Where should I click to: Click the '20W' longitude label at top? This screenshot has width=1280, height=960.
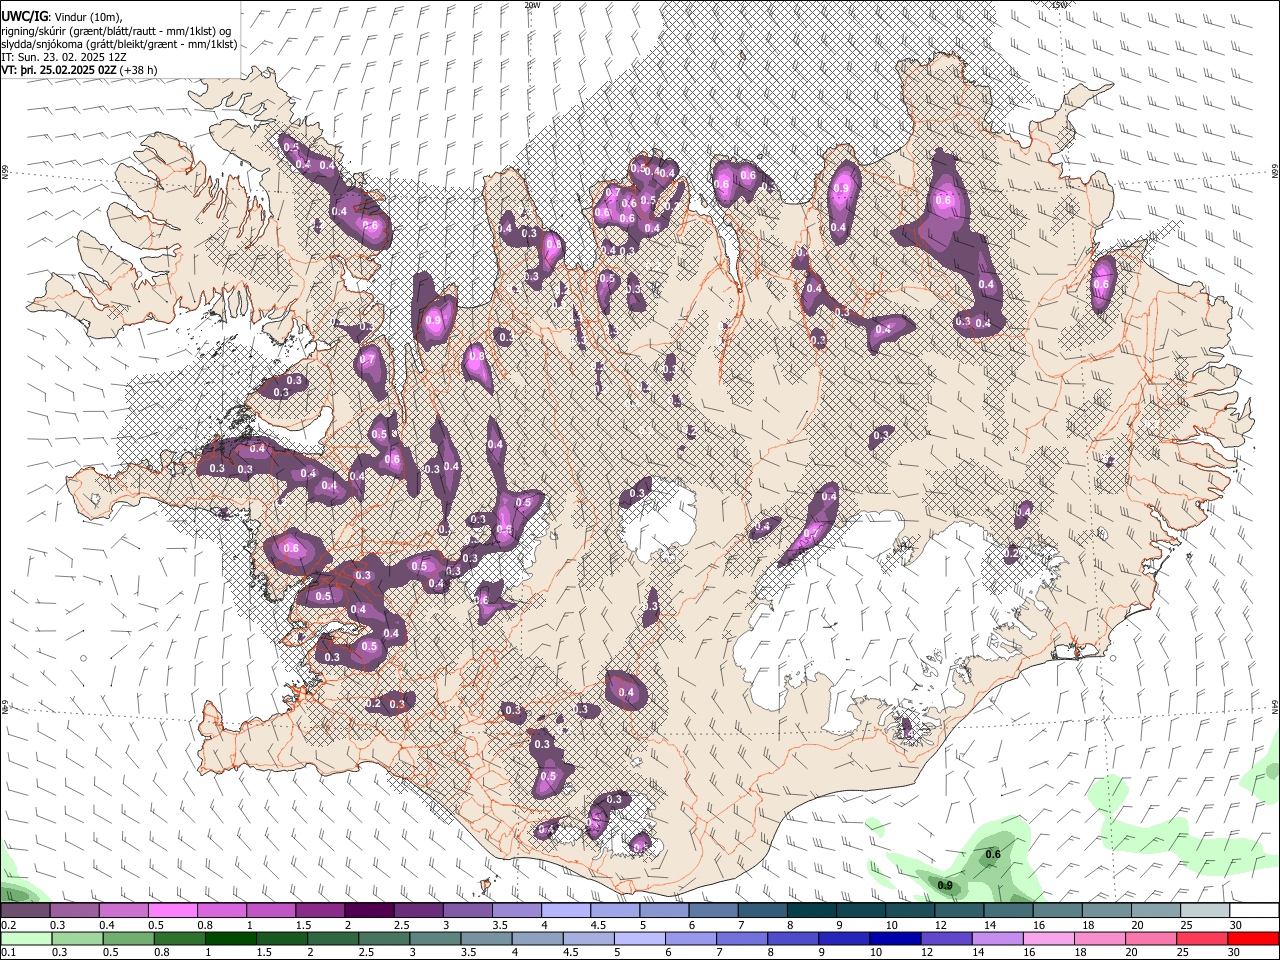pos(532,5)
